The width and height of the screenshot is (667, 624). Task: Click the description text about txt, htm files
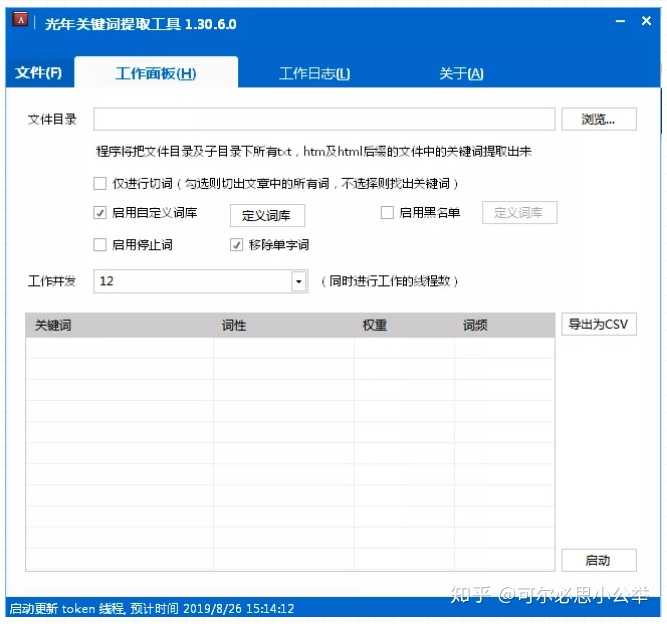314,151
